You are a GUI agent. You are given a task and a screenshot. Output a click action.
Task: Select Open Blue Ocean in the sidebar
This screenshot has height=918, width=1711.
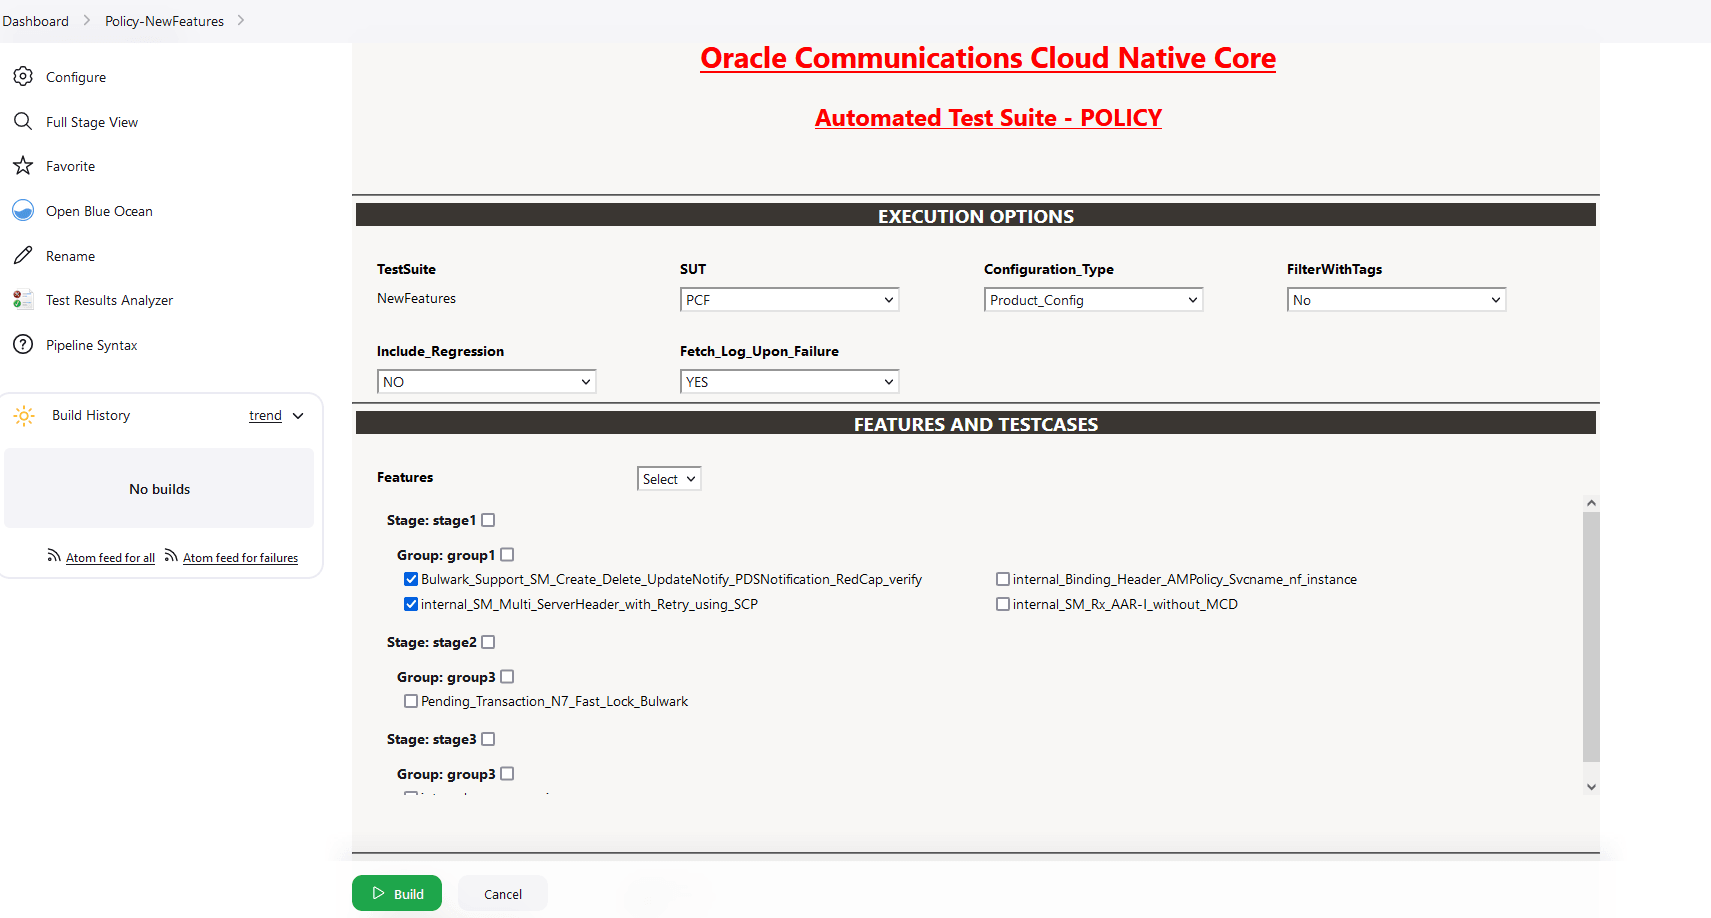(x=99, y=211)
